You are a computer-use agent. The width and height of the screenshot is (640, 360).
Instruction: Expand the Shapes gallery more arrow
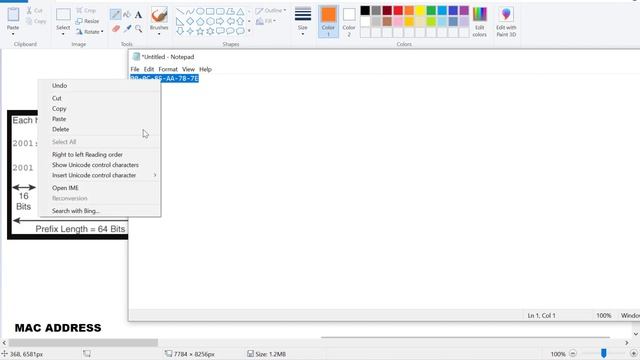point(249,31)
